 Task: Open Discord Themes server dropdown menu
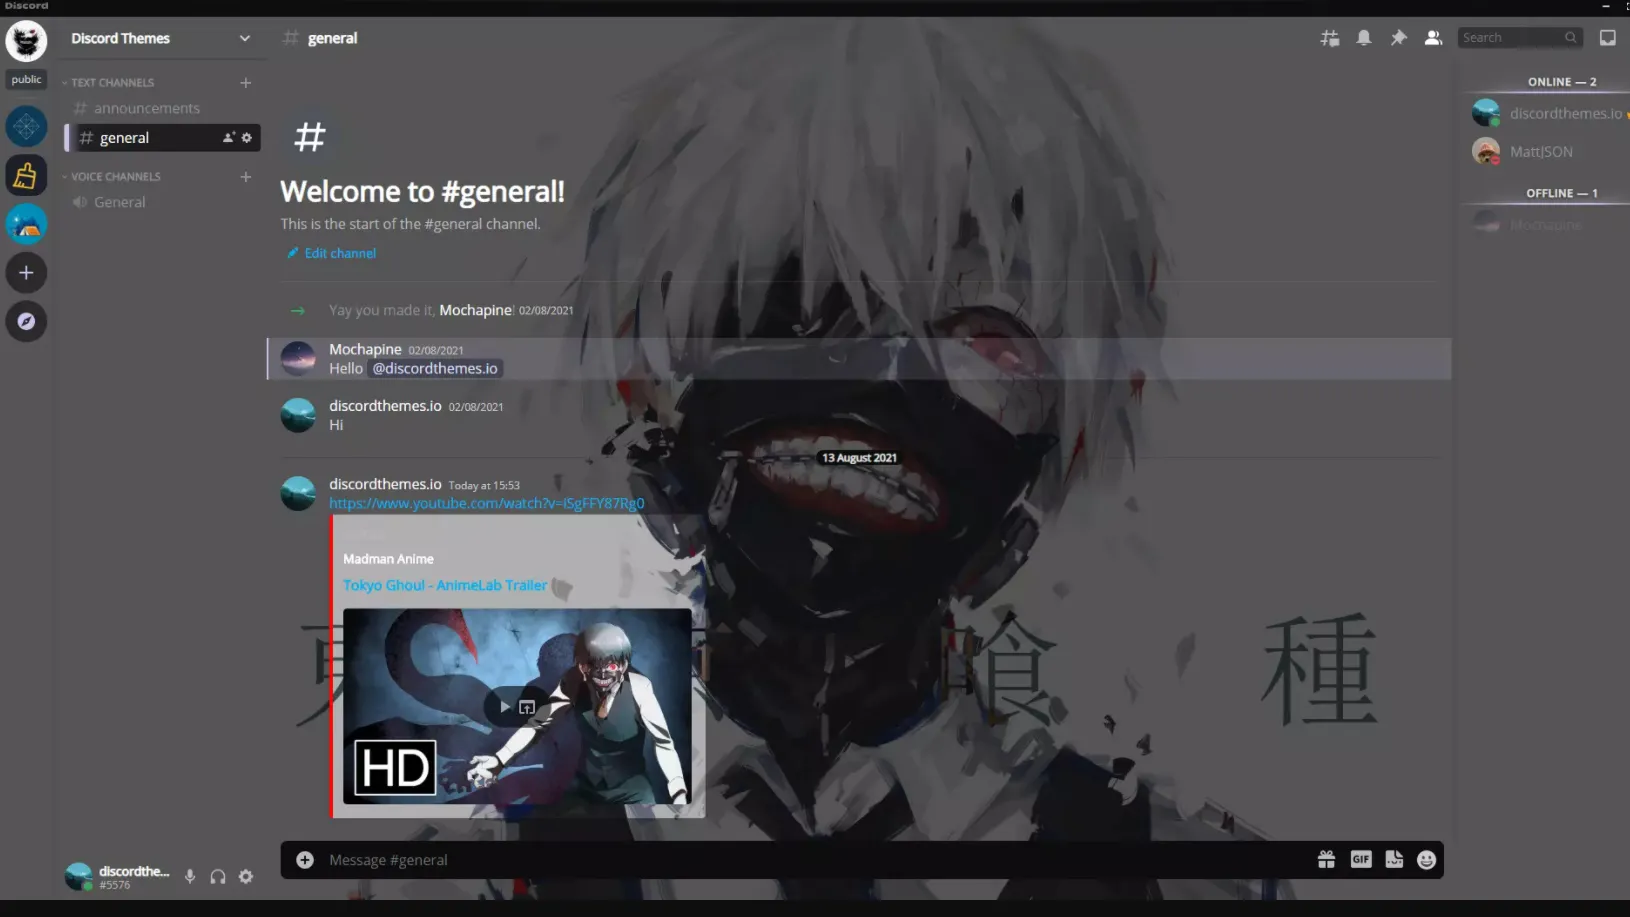pos(160,38)
